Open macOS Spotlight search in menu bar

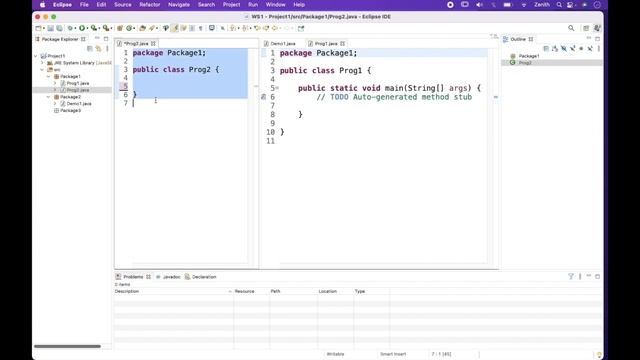[559, 4]
